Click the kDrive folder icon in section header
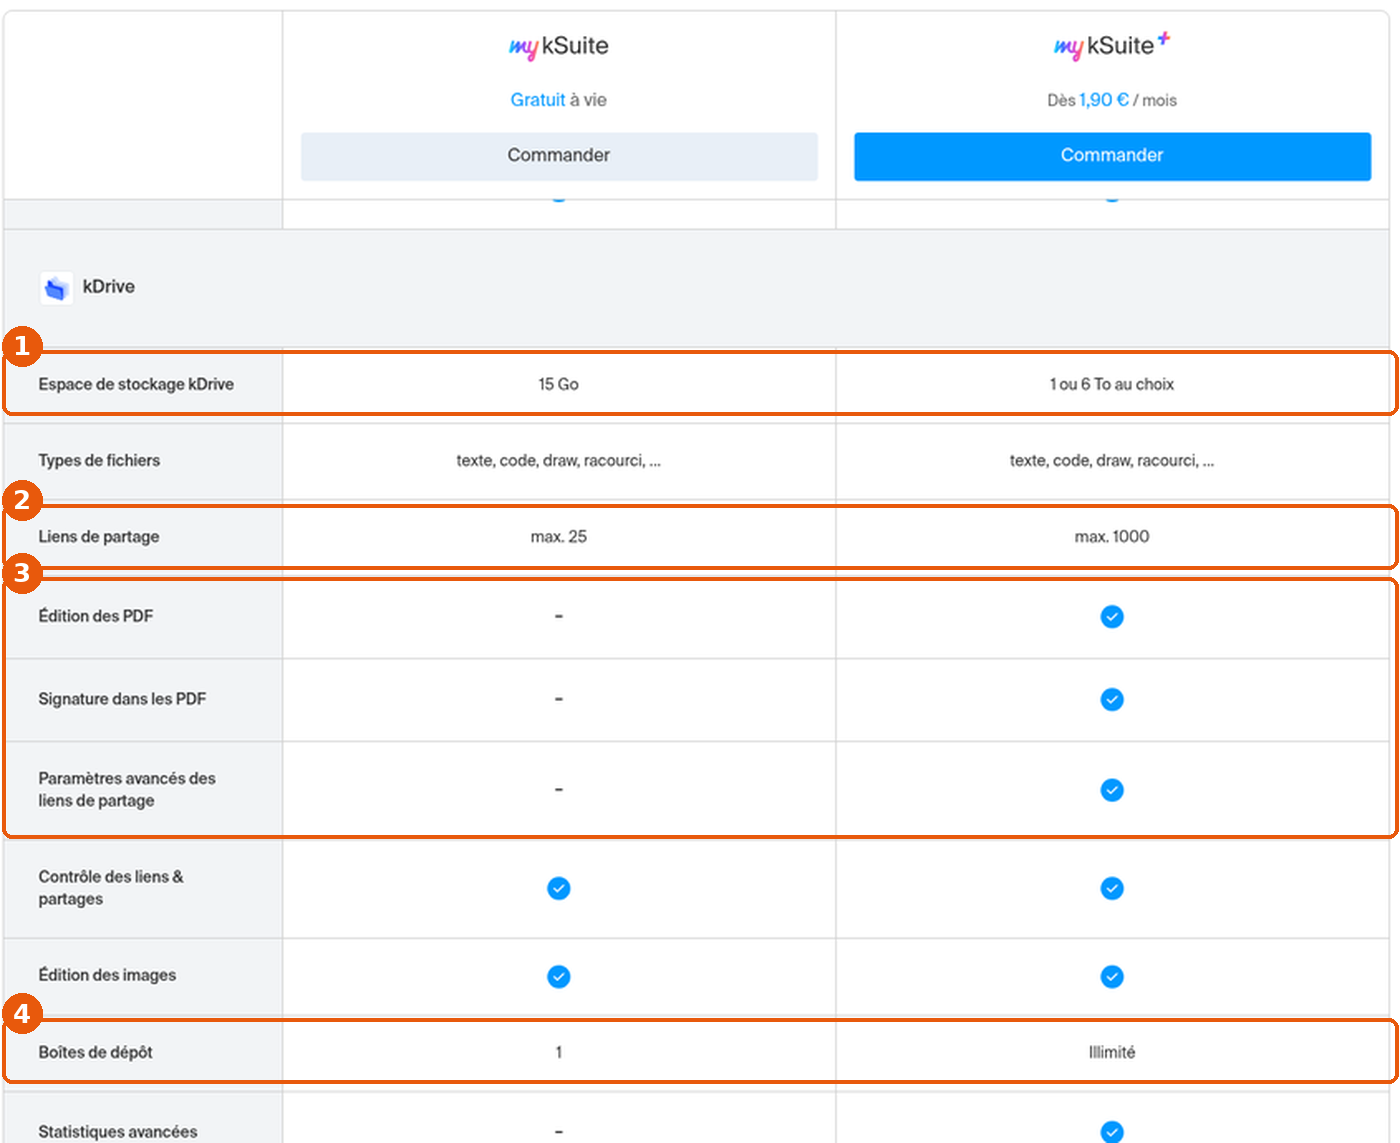Image resolution: width=1400 pixels, height=1143 pixels. click(x=56, y=288)
